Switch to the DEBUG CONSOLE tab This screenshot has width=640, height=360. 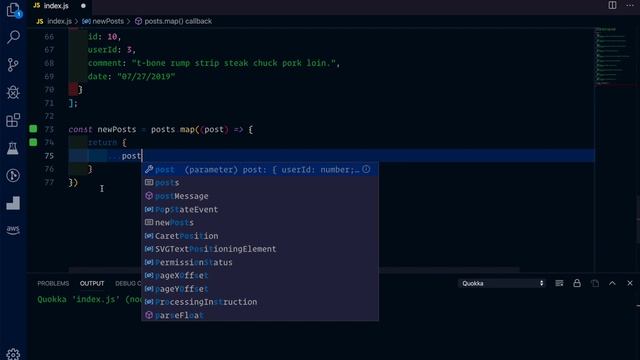128,283
